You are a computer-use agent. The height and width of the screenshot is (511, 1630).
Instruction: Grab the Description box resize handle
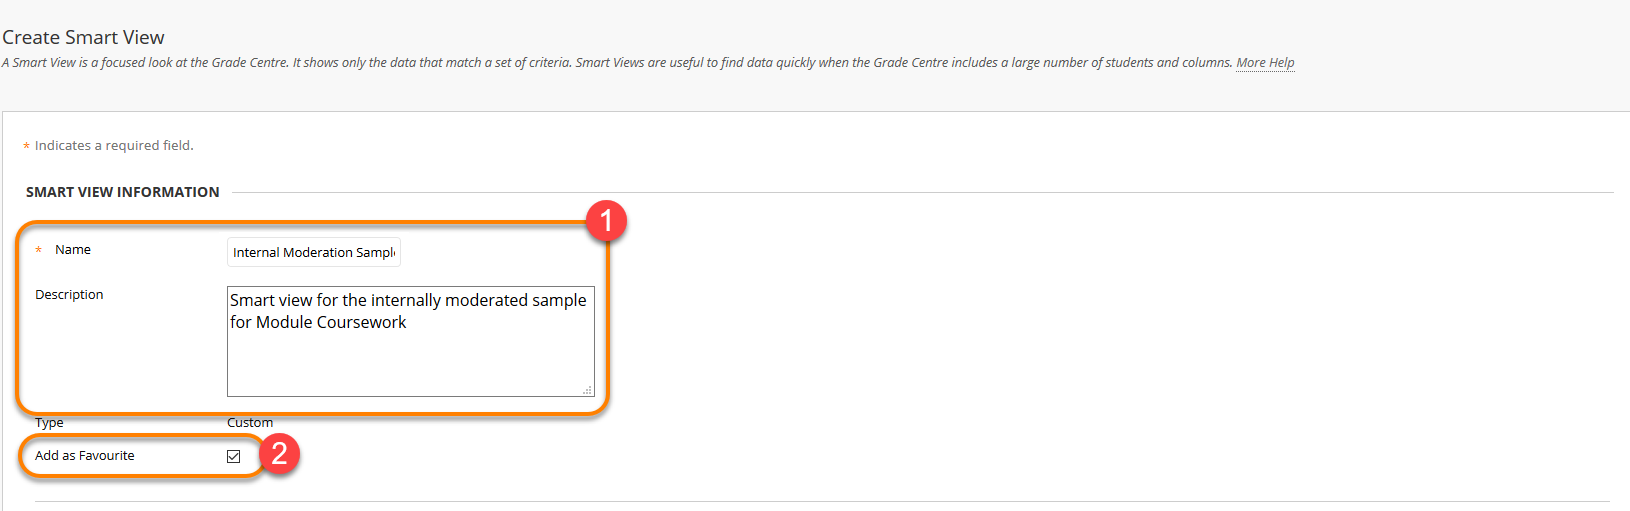(x=588, y=390)
